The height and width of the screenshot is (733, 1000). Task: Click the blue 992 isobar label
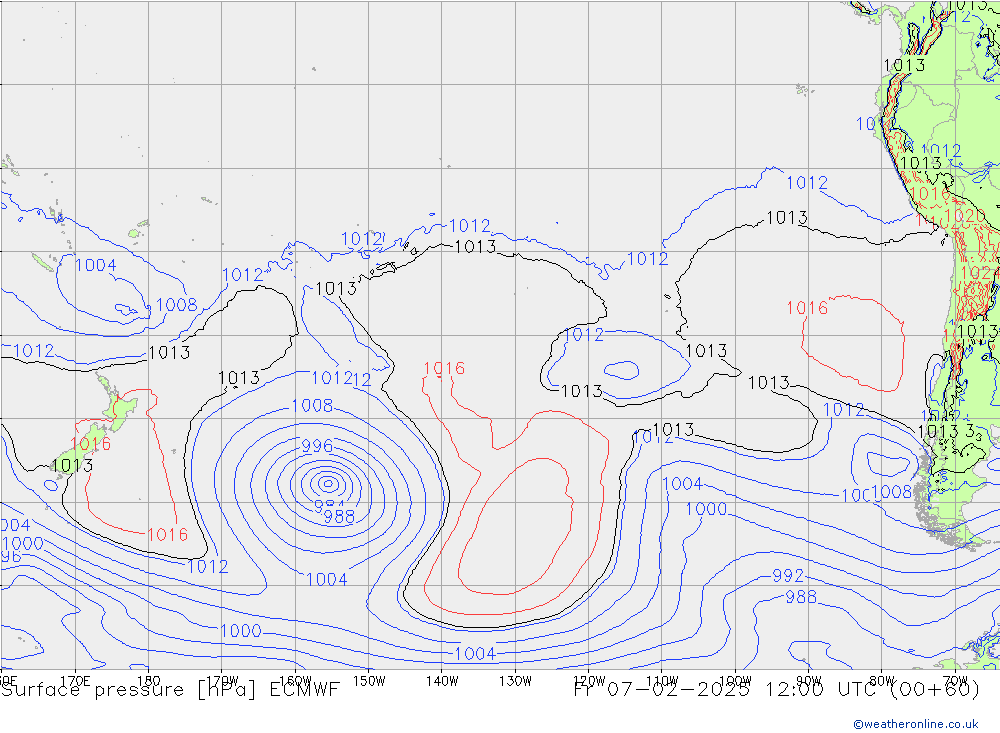pyautogui.click(x=788, y=575)
